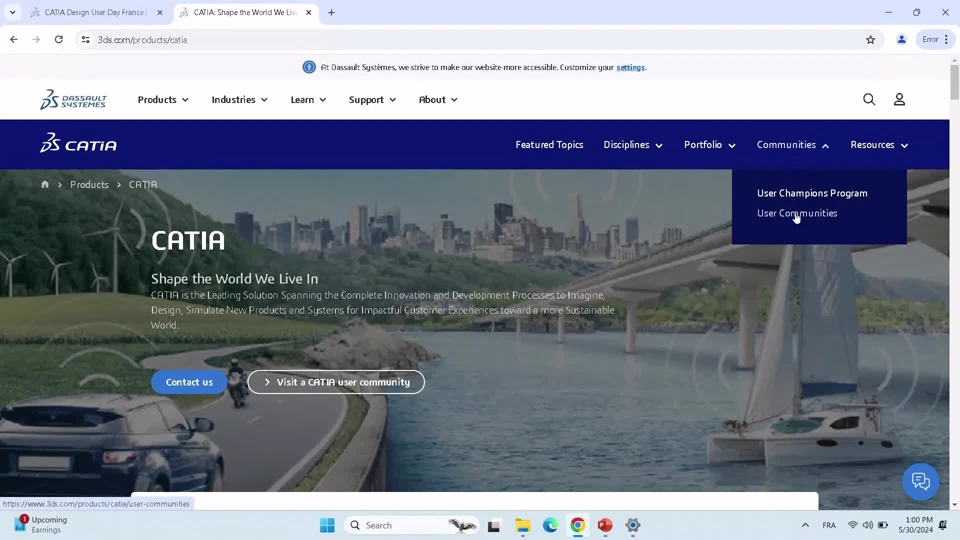Open Featured Topics

coord(549,144)
